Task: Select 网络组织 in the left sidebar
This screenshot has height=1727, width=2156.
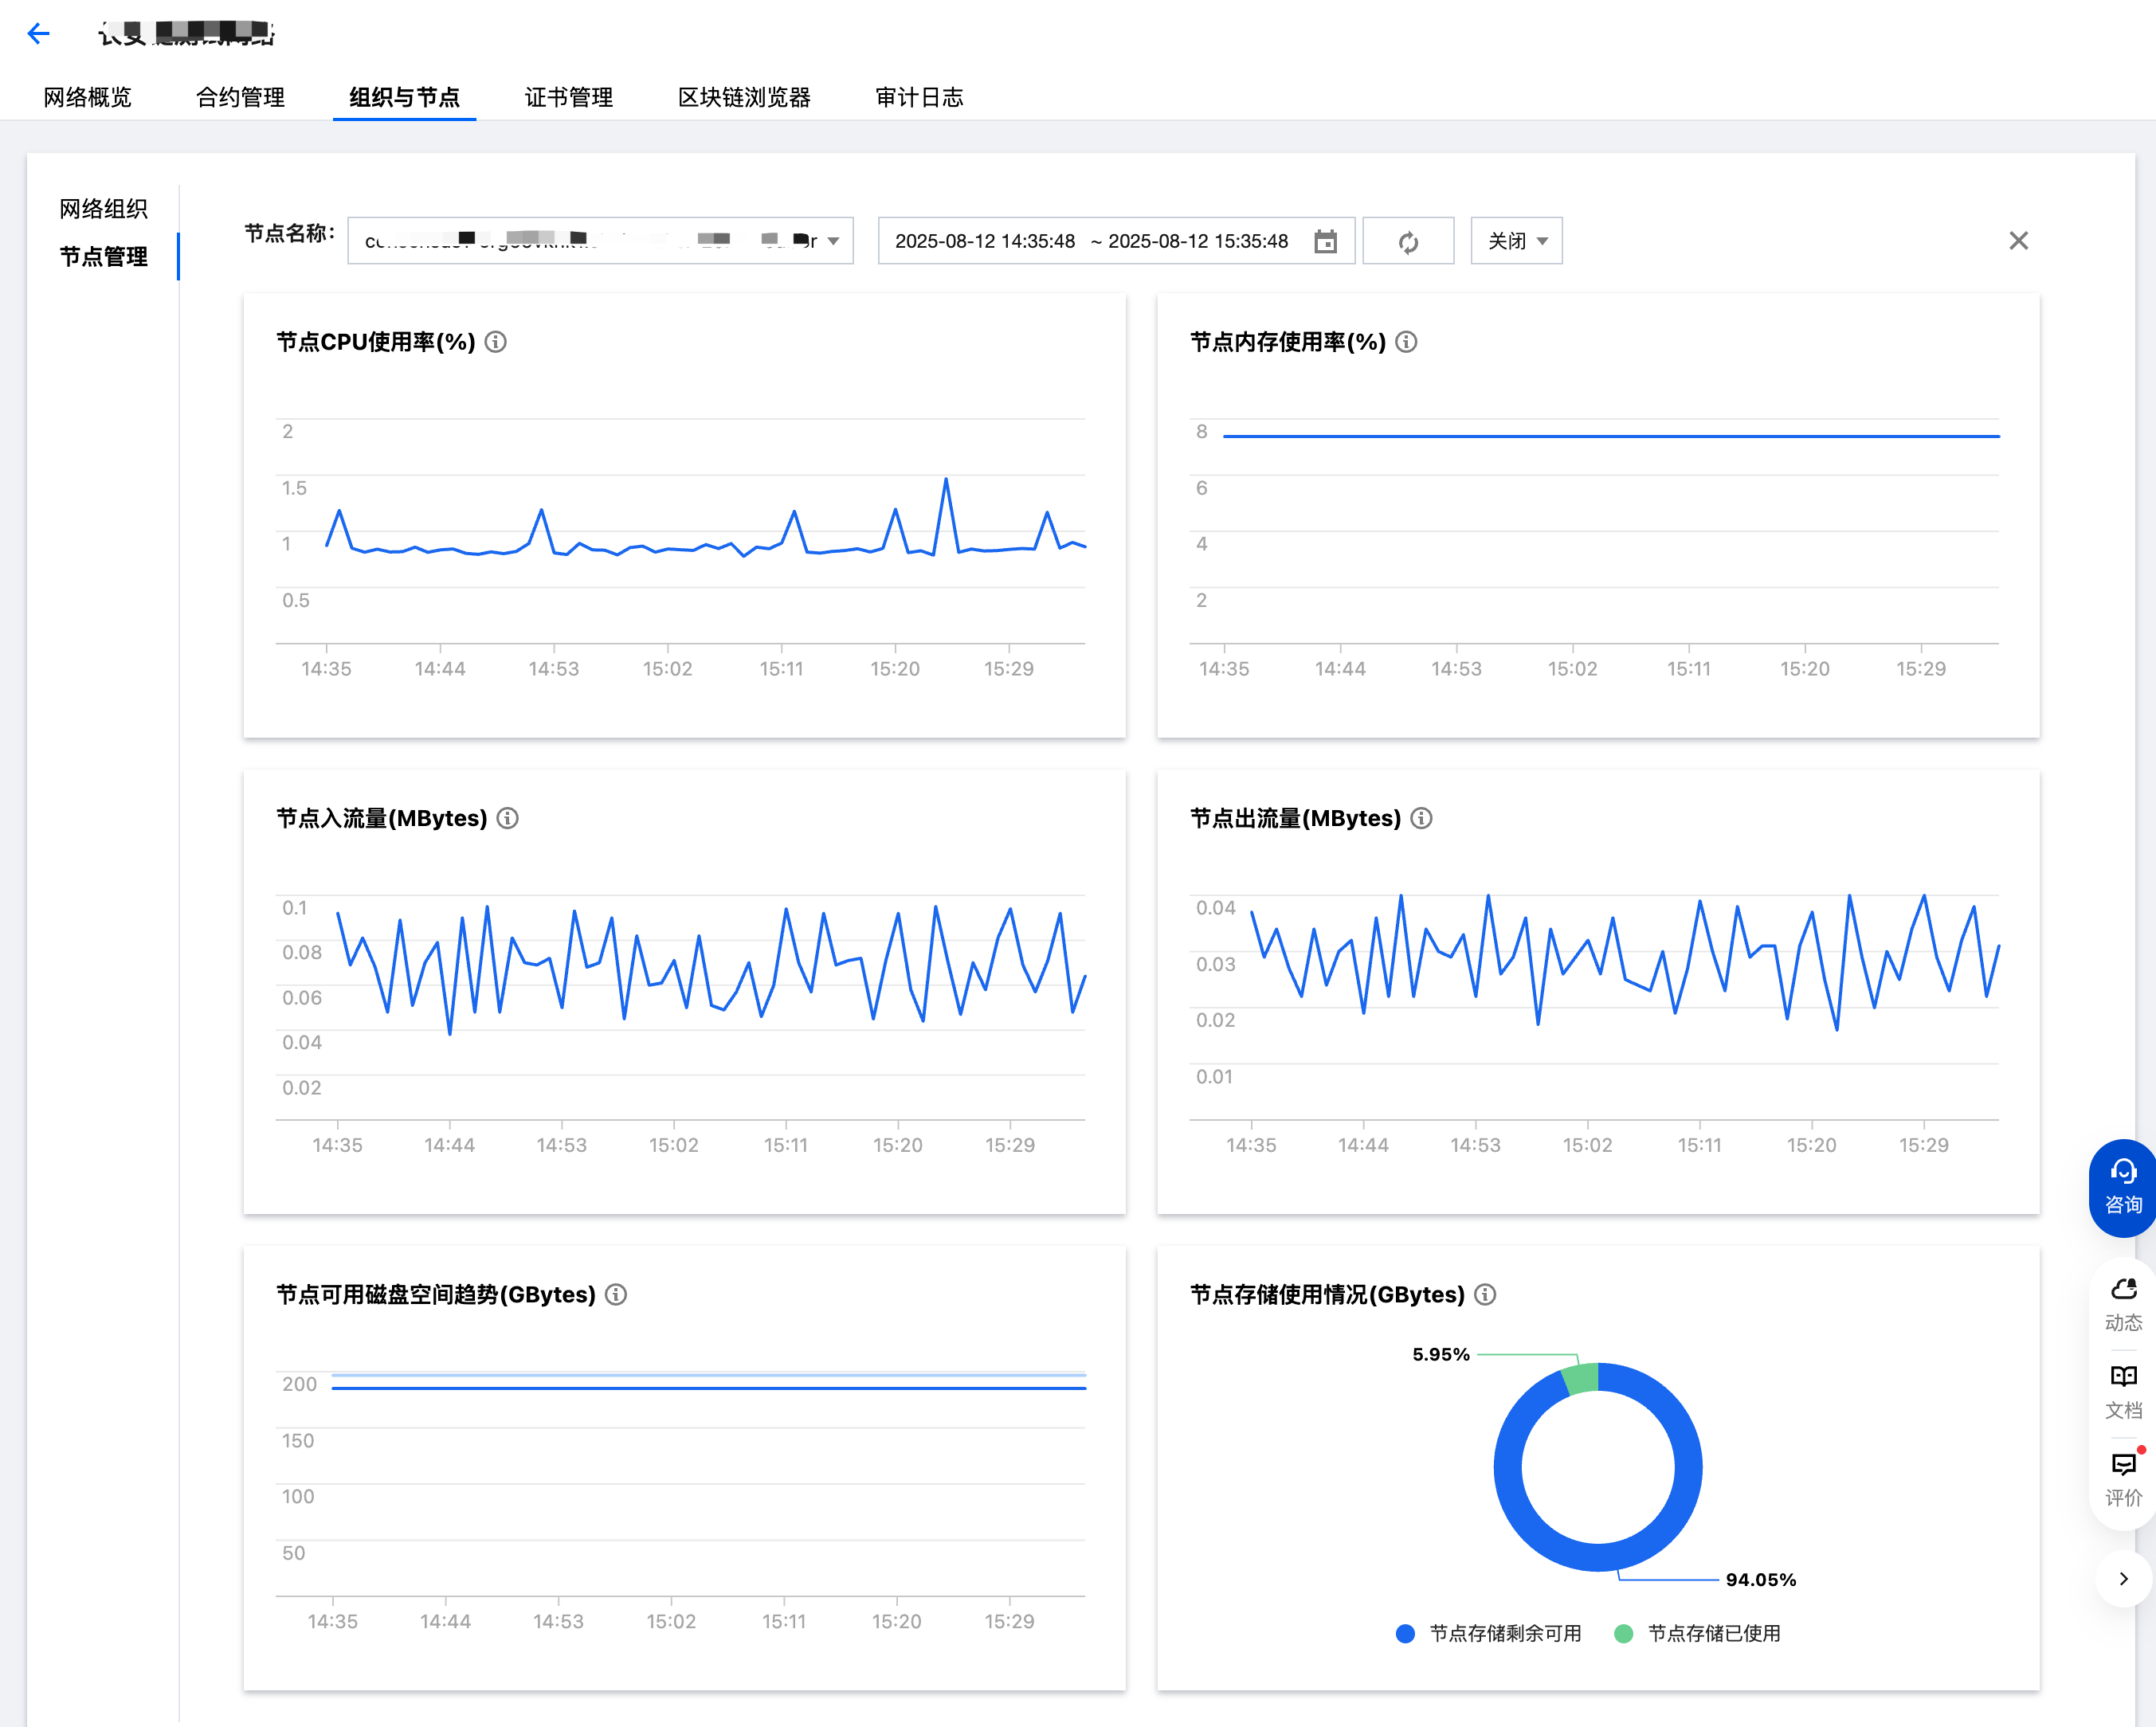Action: pos(103,208)
